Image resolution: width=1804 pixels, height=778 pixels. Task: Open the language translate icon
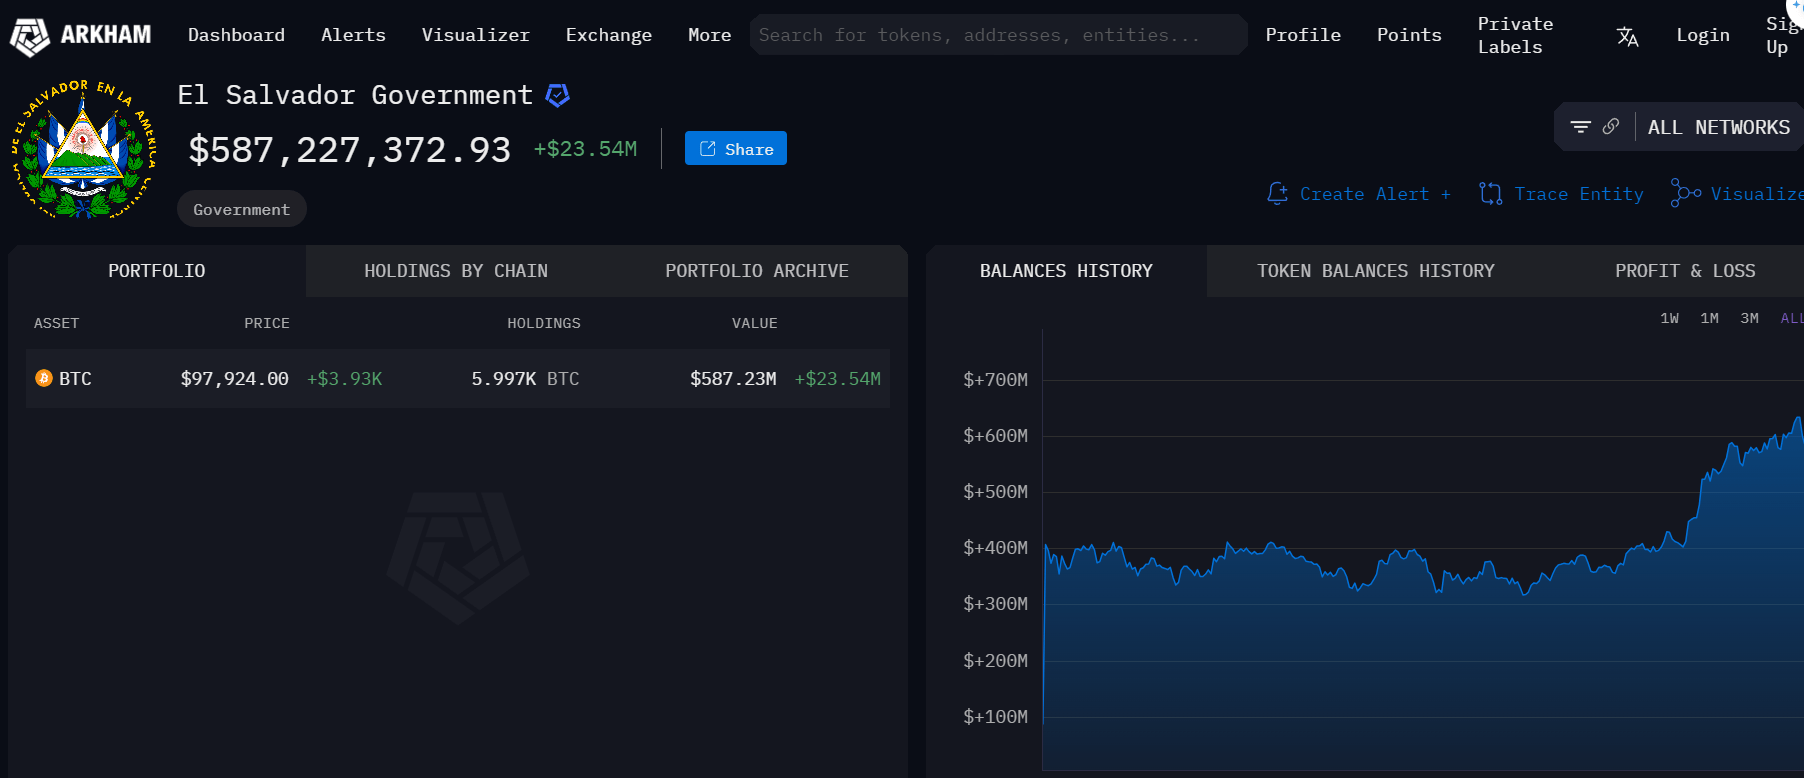point(1627,36)
